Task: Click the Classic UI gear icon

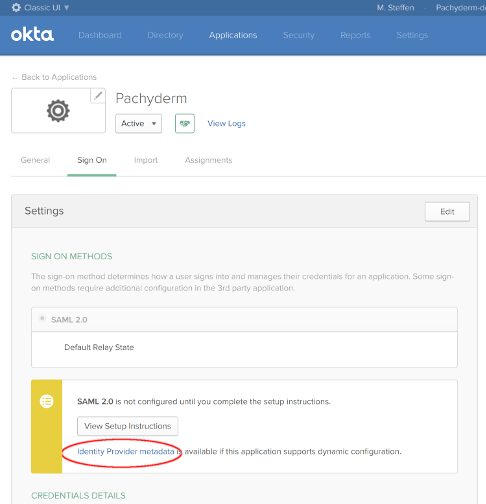Action: coord(16,7)
